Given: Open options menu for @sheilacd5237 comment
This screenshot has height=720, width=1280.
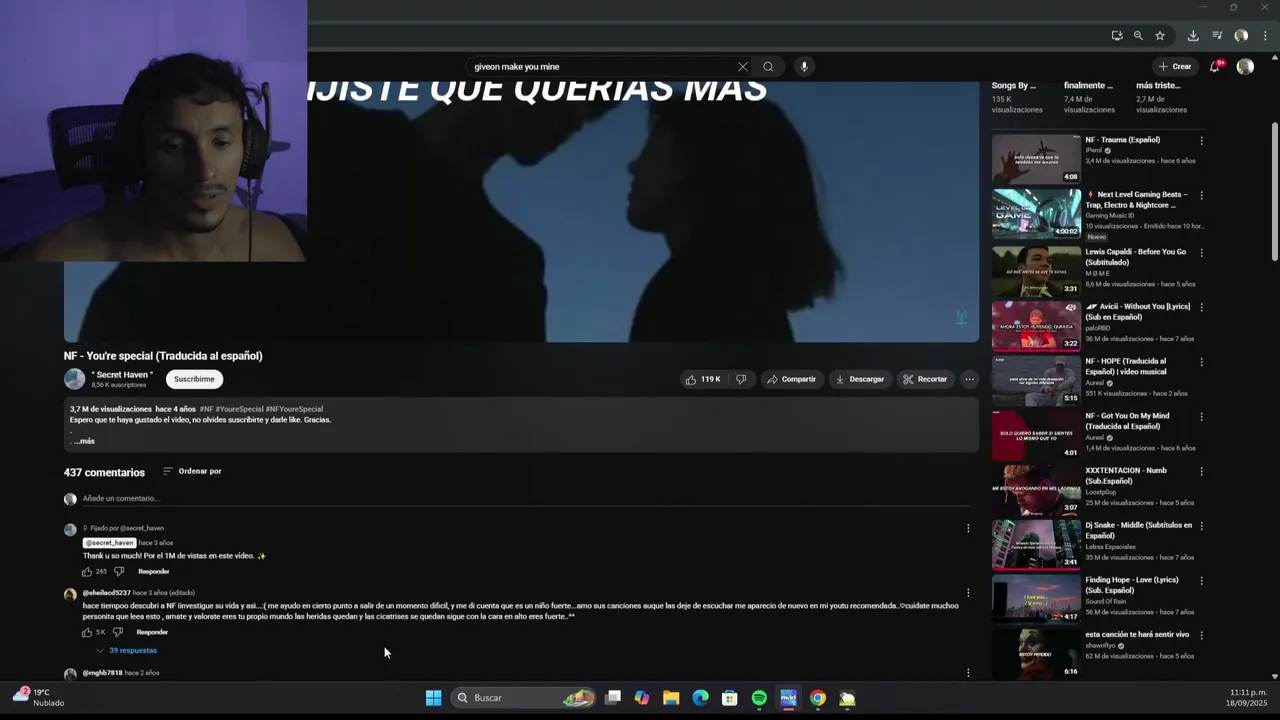Looking at the screenshot, I should click(968, 593).
